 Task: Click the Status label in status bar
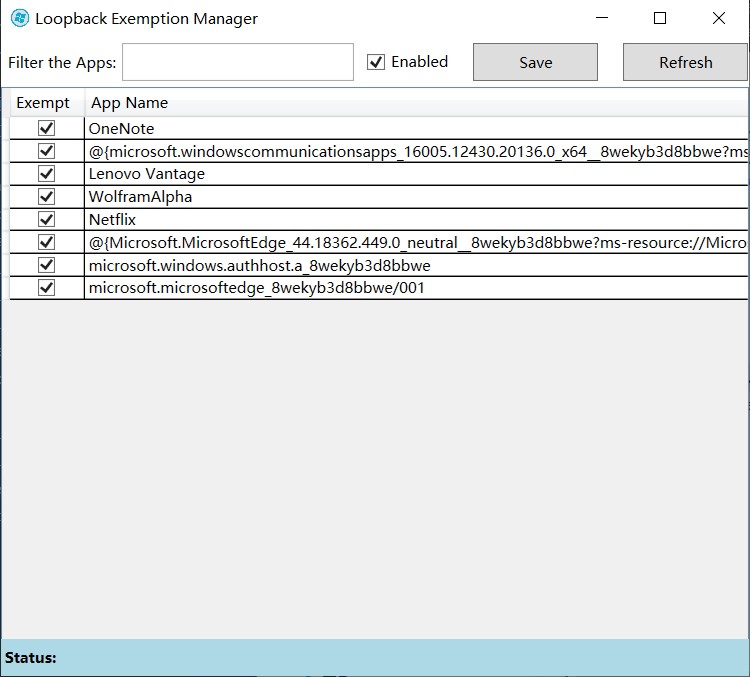(x=31, y=657)
